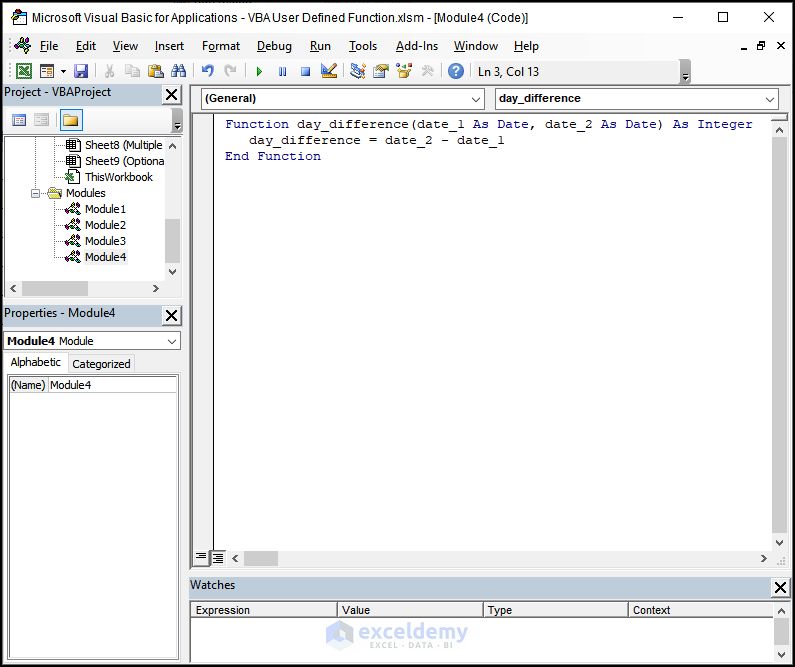Close the Properties - Module4 panel

pos(171,316)
